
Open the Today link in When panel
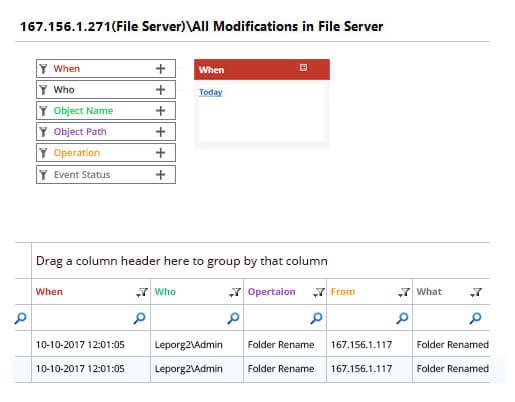(211, 92)
